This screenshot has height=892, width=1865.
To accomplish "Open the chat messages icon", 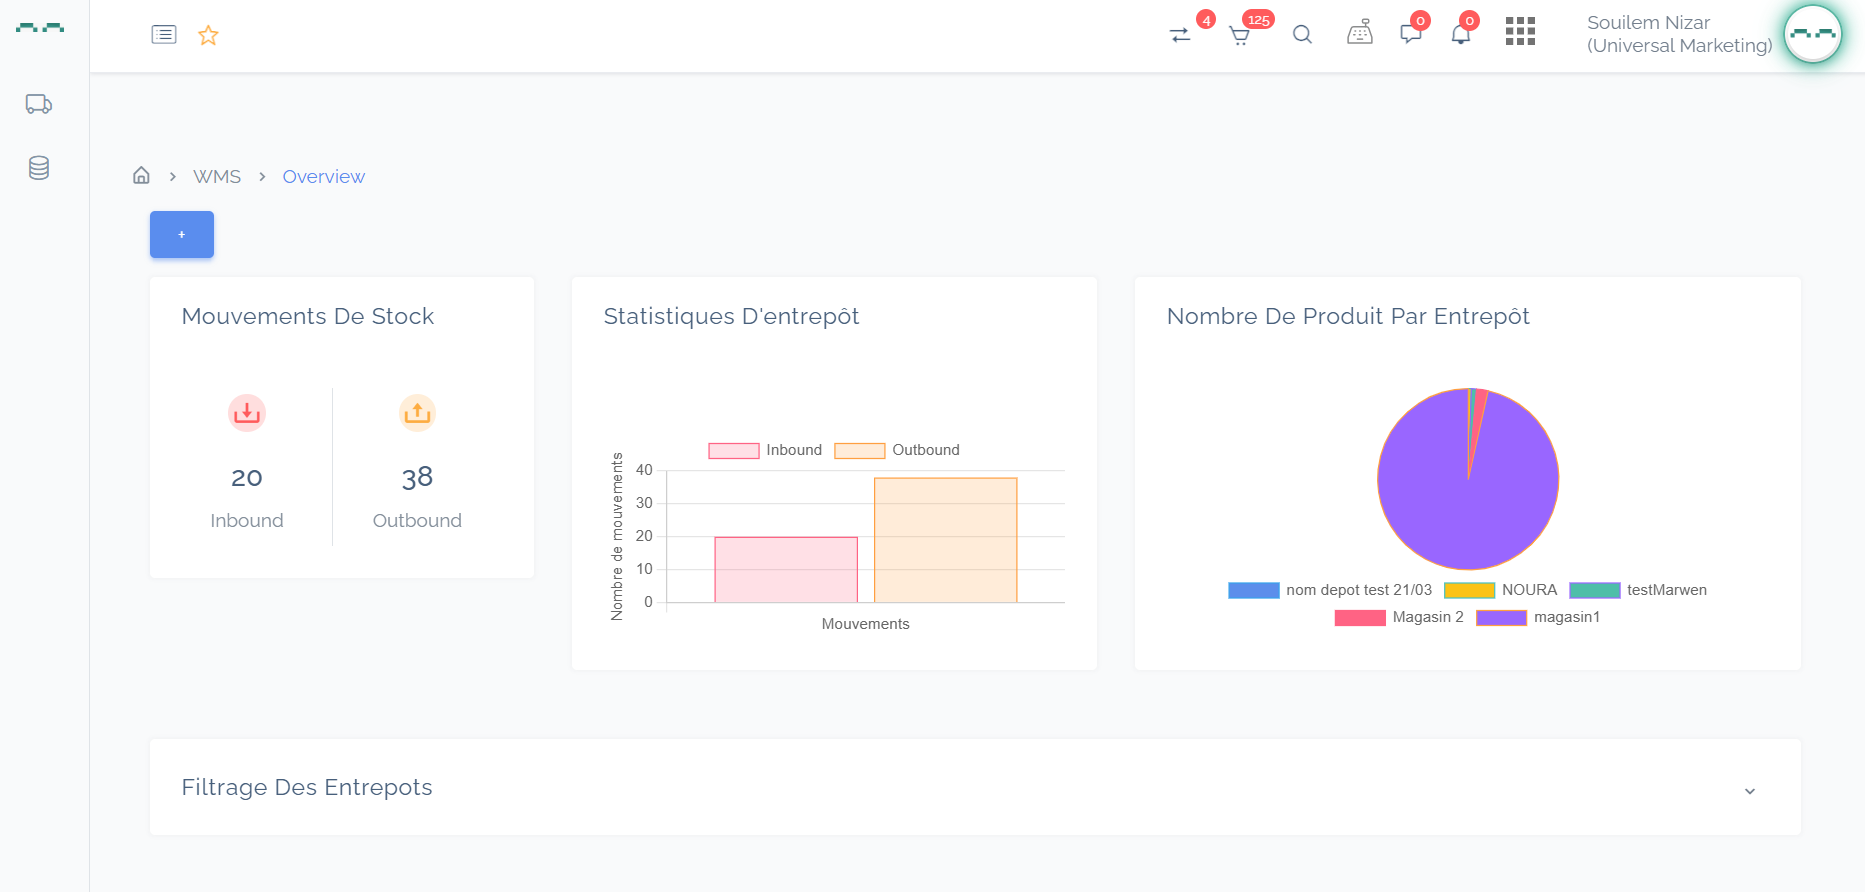I will [x=1411, y=35].
